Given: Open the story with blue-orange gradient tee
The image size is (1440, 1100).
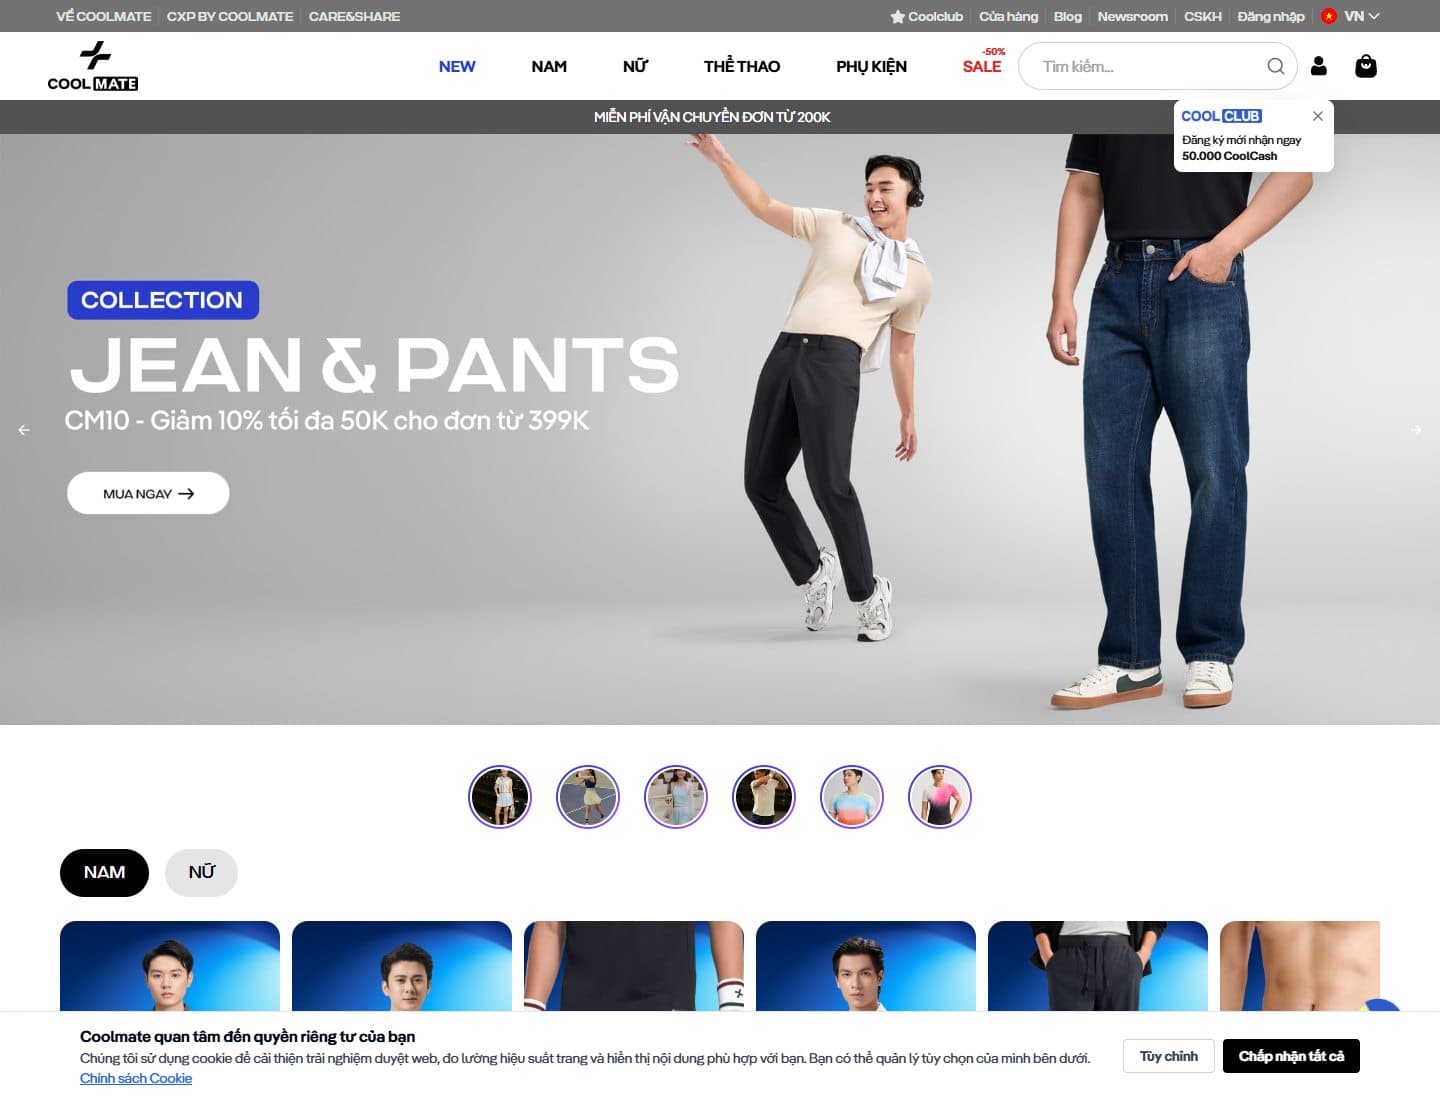Looking at the screenshot, I should pos(852,797).
